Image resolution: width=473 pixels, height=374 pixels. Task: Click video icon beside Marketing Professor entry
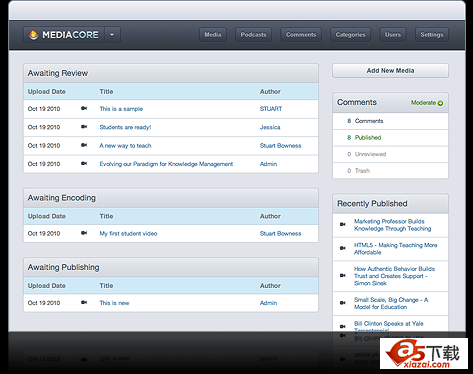pos(343,224)
